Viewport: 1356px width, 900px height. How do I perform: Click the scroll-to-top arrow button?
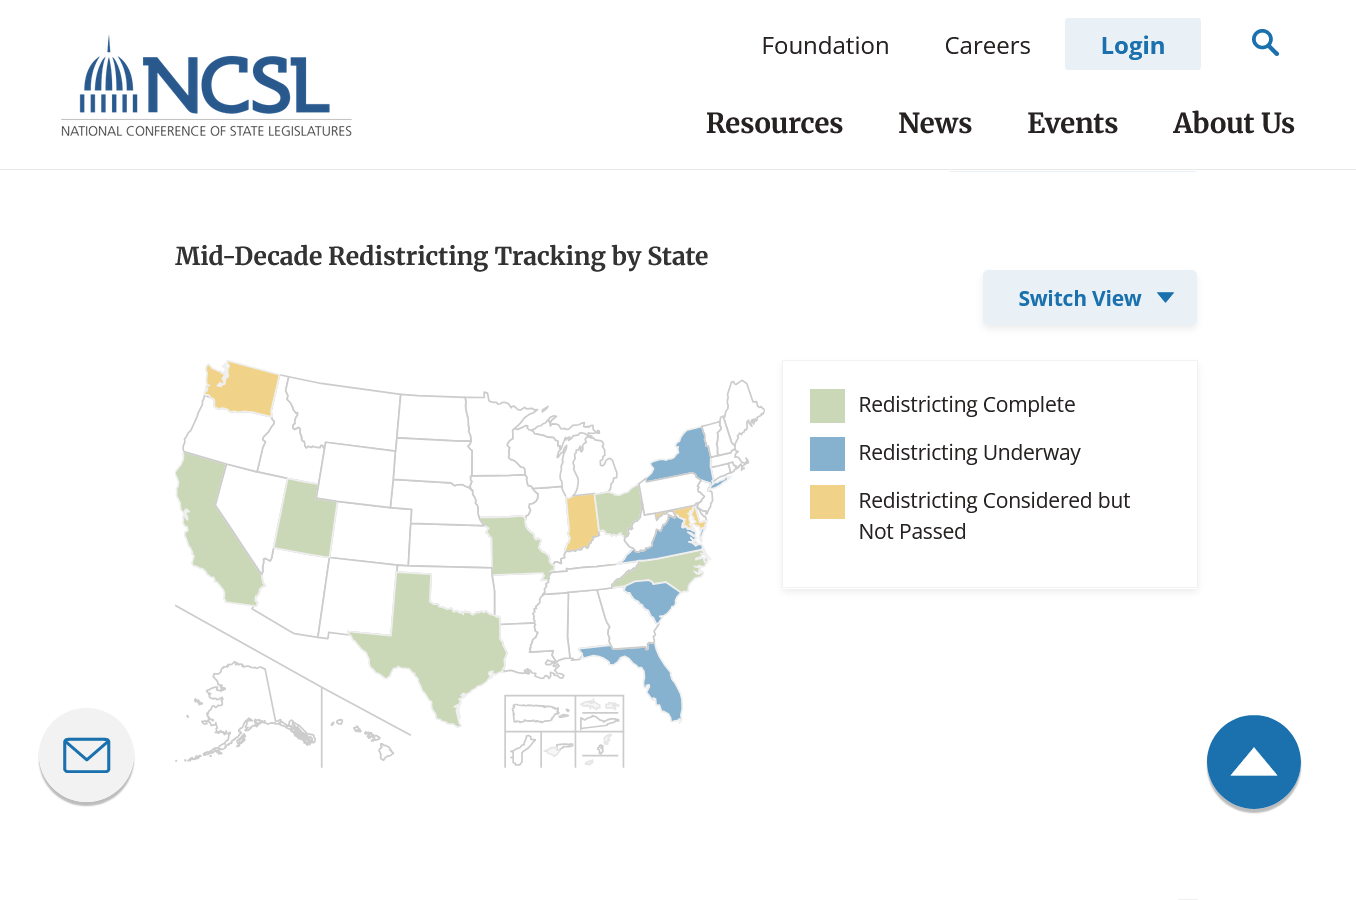1253,762
